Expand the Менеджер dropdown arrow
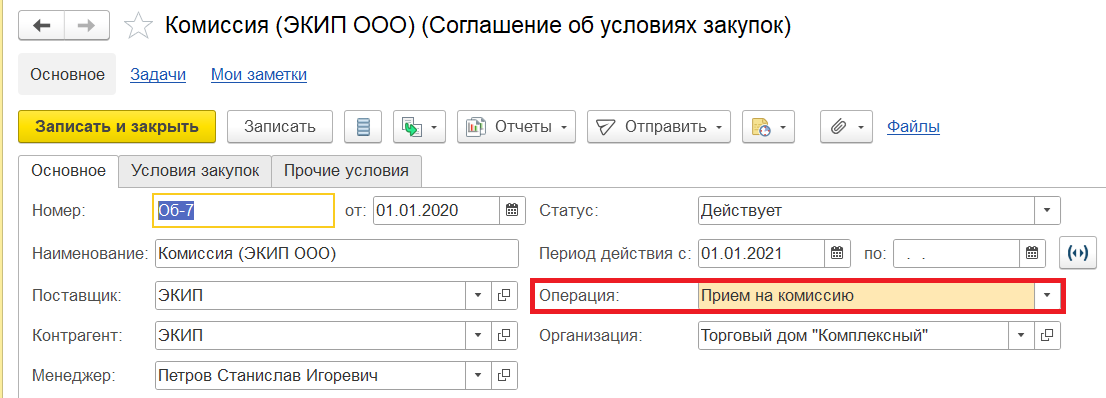 [478, 375]
